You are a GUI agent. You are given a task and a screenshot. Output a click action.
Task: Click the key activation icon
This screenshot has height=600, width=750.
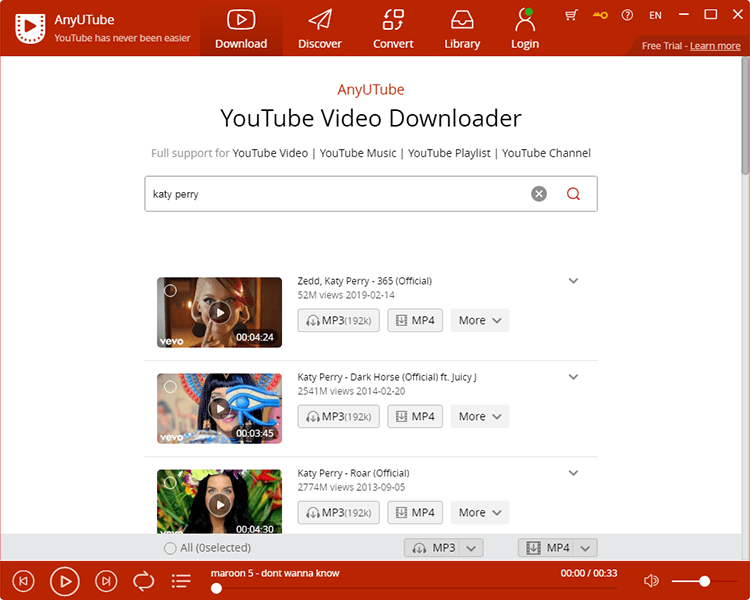click(600, 15)
